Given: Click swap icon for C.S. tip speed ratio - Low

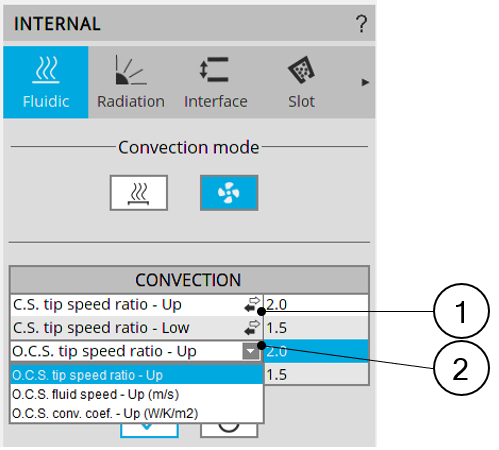Looking at the screenshot, I should click(252, 328).
